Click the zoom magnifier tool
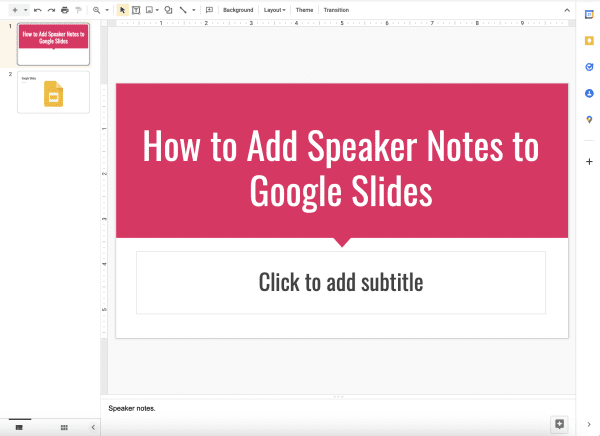600x436 pixels. pos(96,10)
